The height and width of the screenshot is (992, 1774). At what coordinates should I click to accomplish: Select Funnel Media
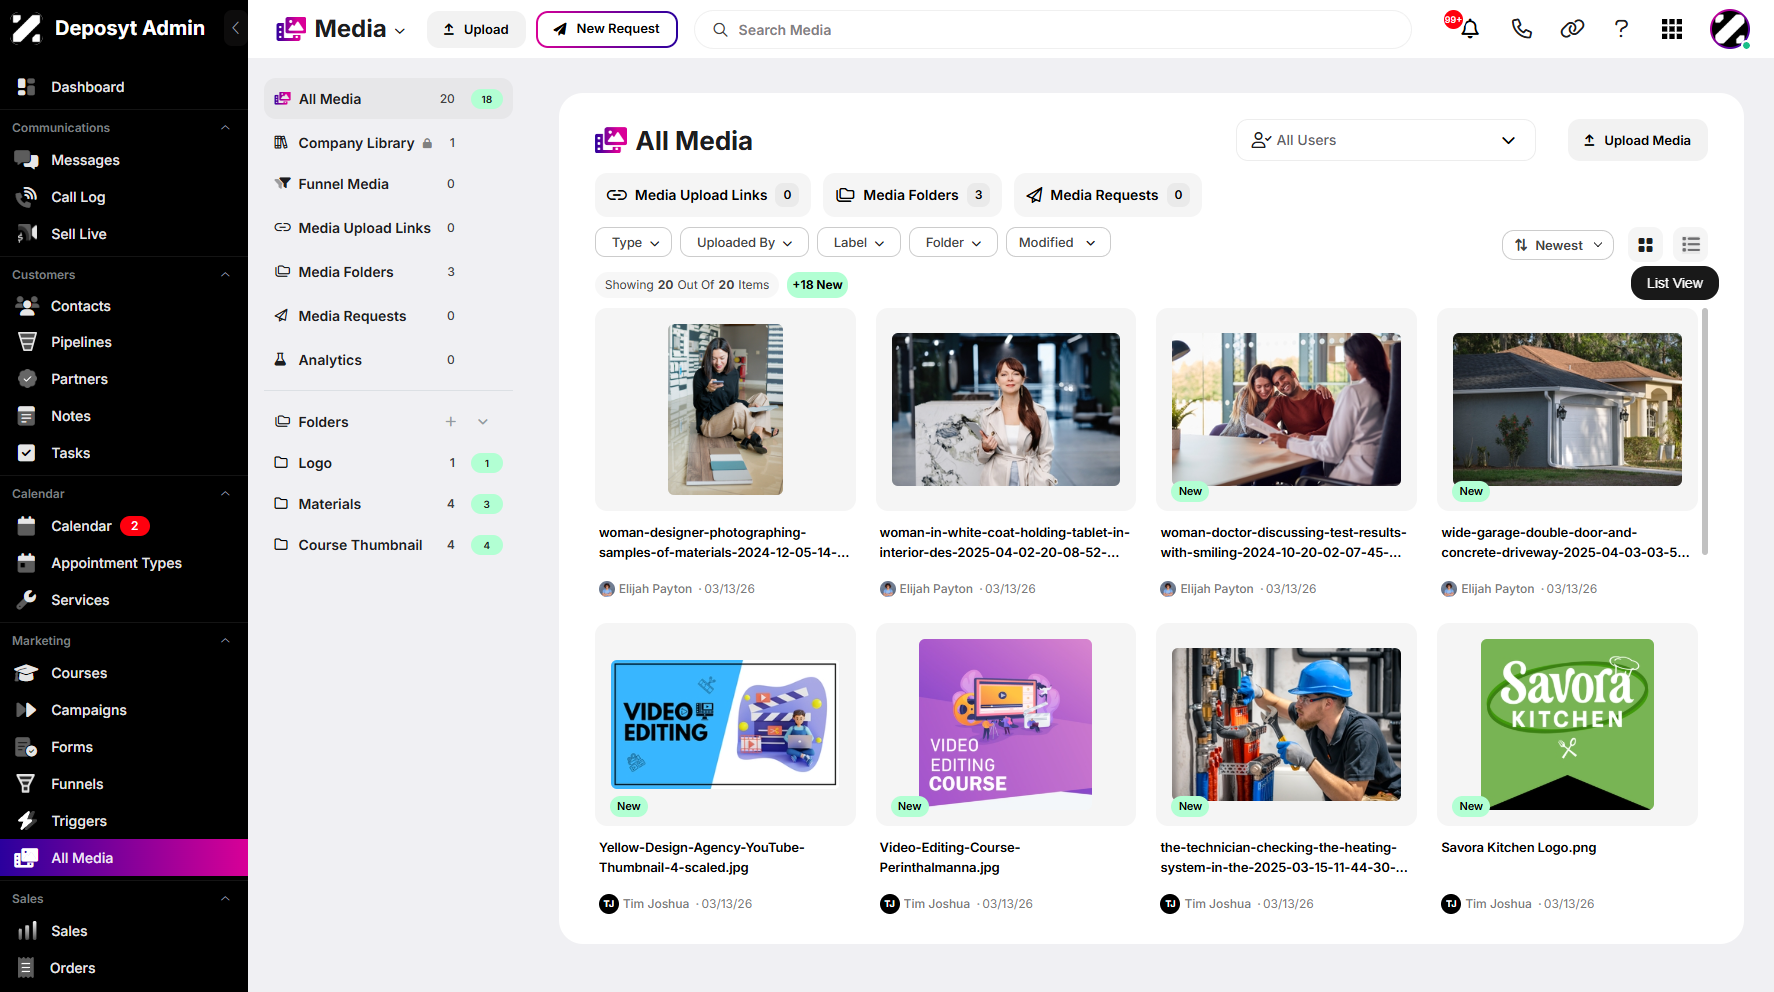point(388,184)
